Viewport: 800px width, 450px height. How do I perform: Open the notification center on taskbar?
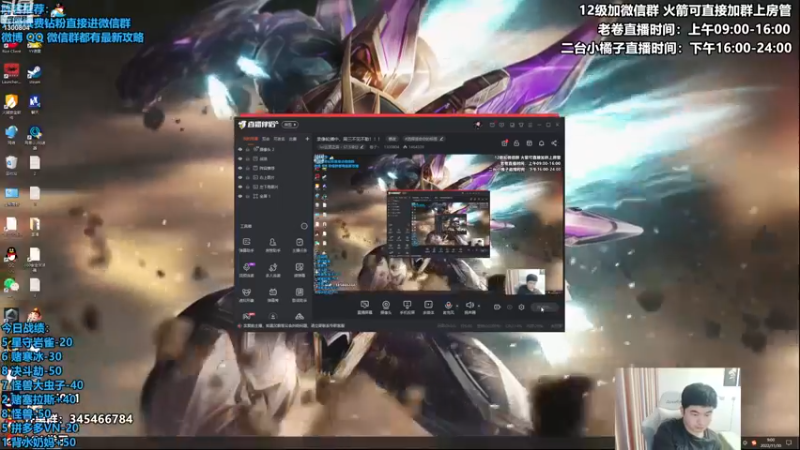point(789,442)
